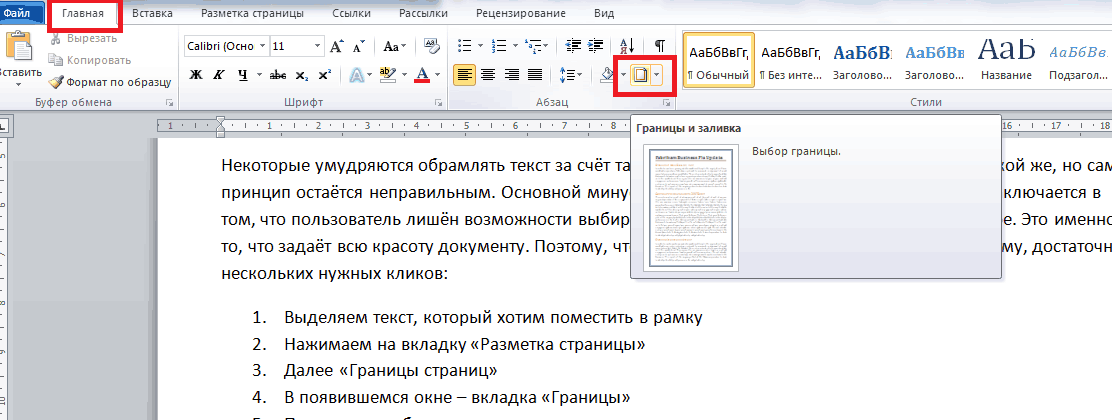The image size is (1112, 420).
Task: Center align the paragraph text
Action: [488, 74]
